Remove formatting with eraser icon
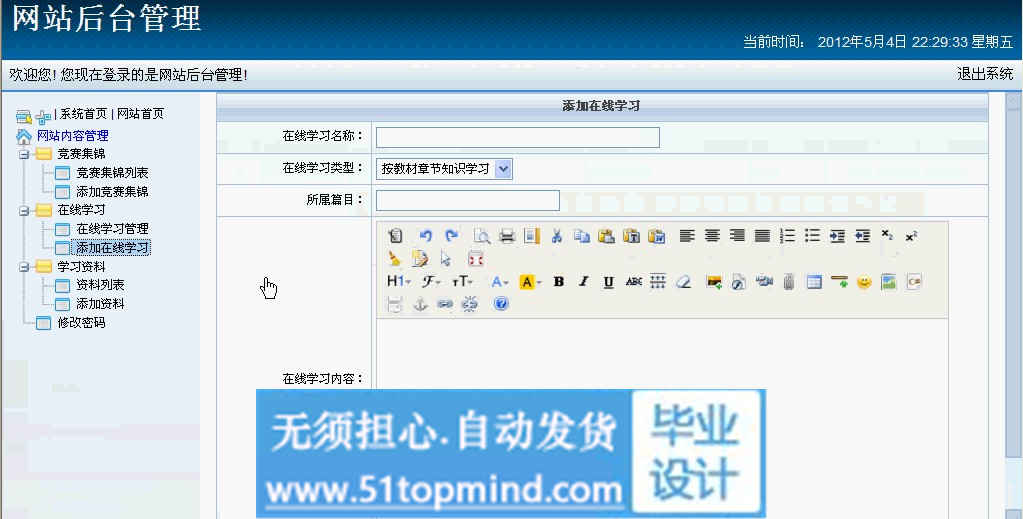The image size is (1023, 519). [683, 281]
